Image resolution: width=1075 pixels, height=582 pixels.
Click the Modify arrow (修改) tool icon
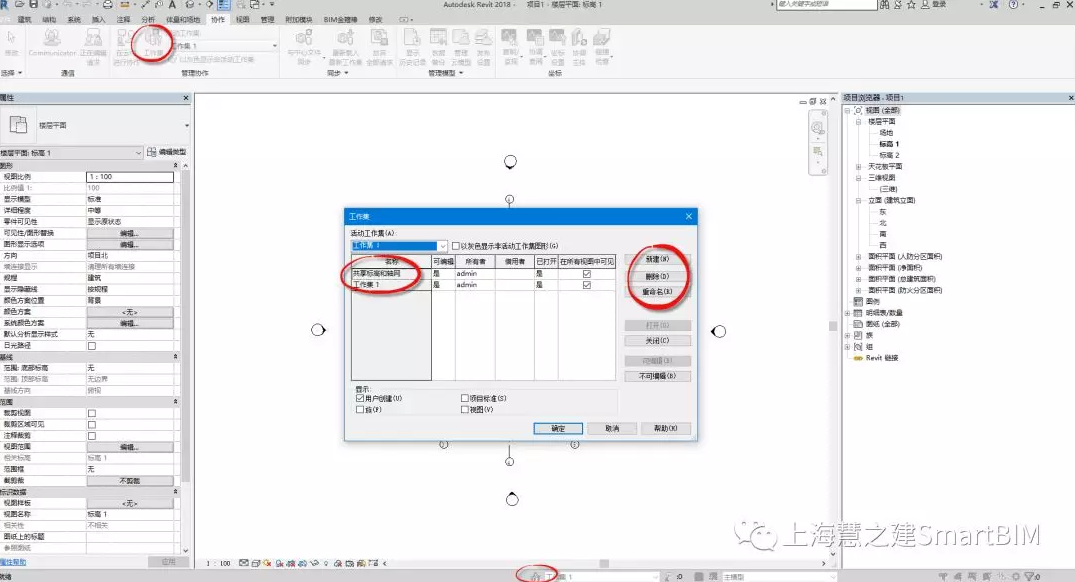pos(12,38)
